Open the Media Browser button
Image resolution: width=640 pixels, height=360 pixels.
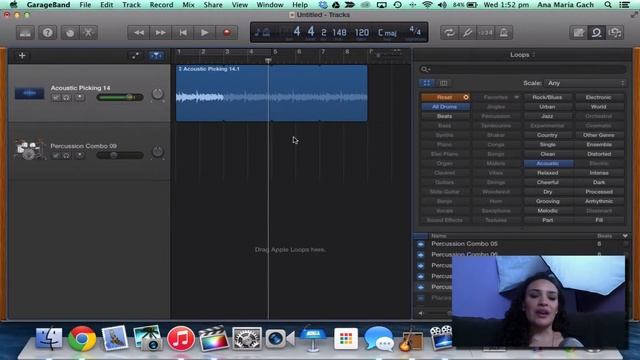[615, 33]
